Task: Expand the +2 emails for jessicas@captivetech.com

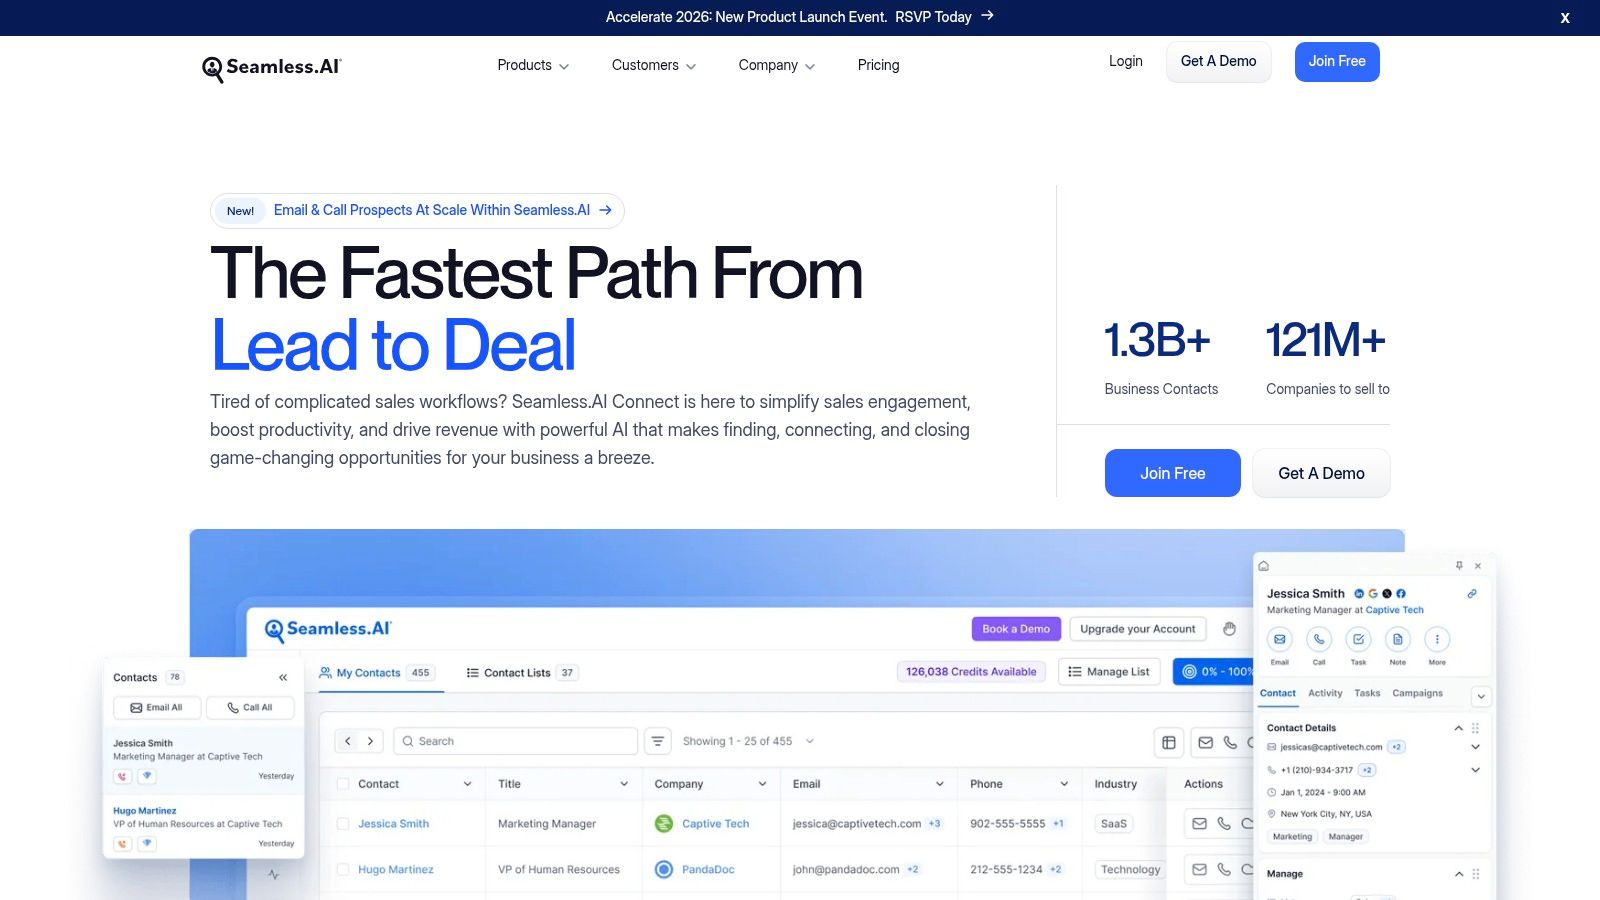Action: pos(1395,746)
